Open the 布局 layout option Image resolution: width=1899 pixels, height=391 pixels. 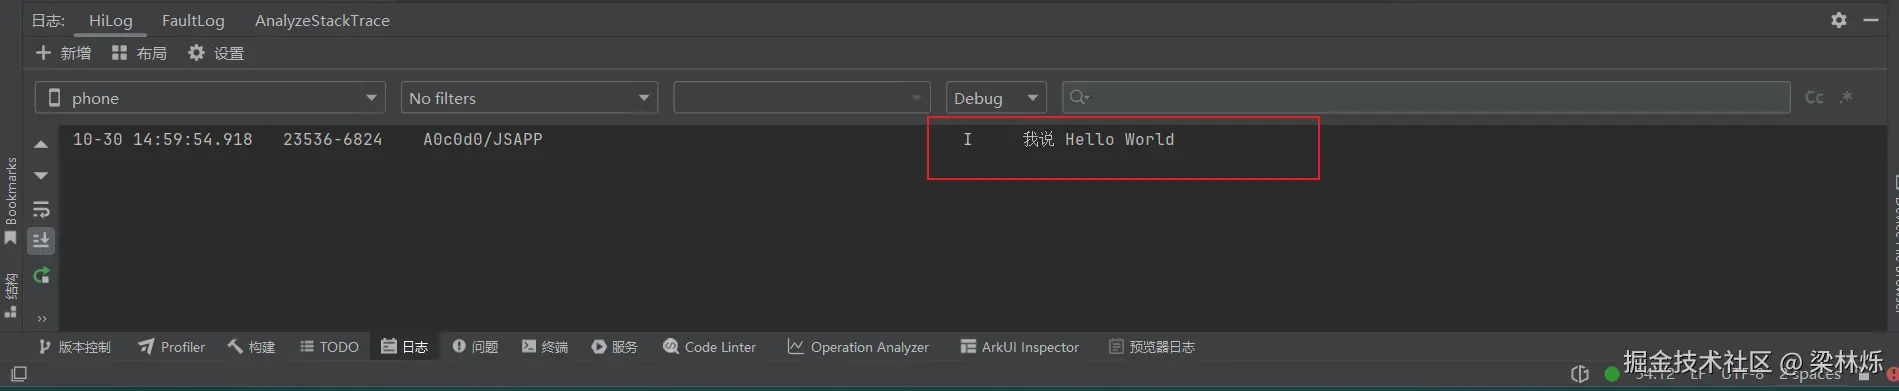tap(139, 53)
